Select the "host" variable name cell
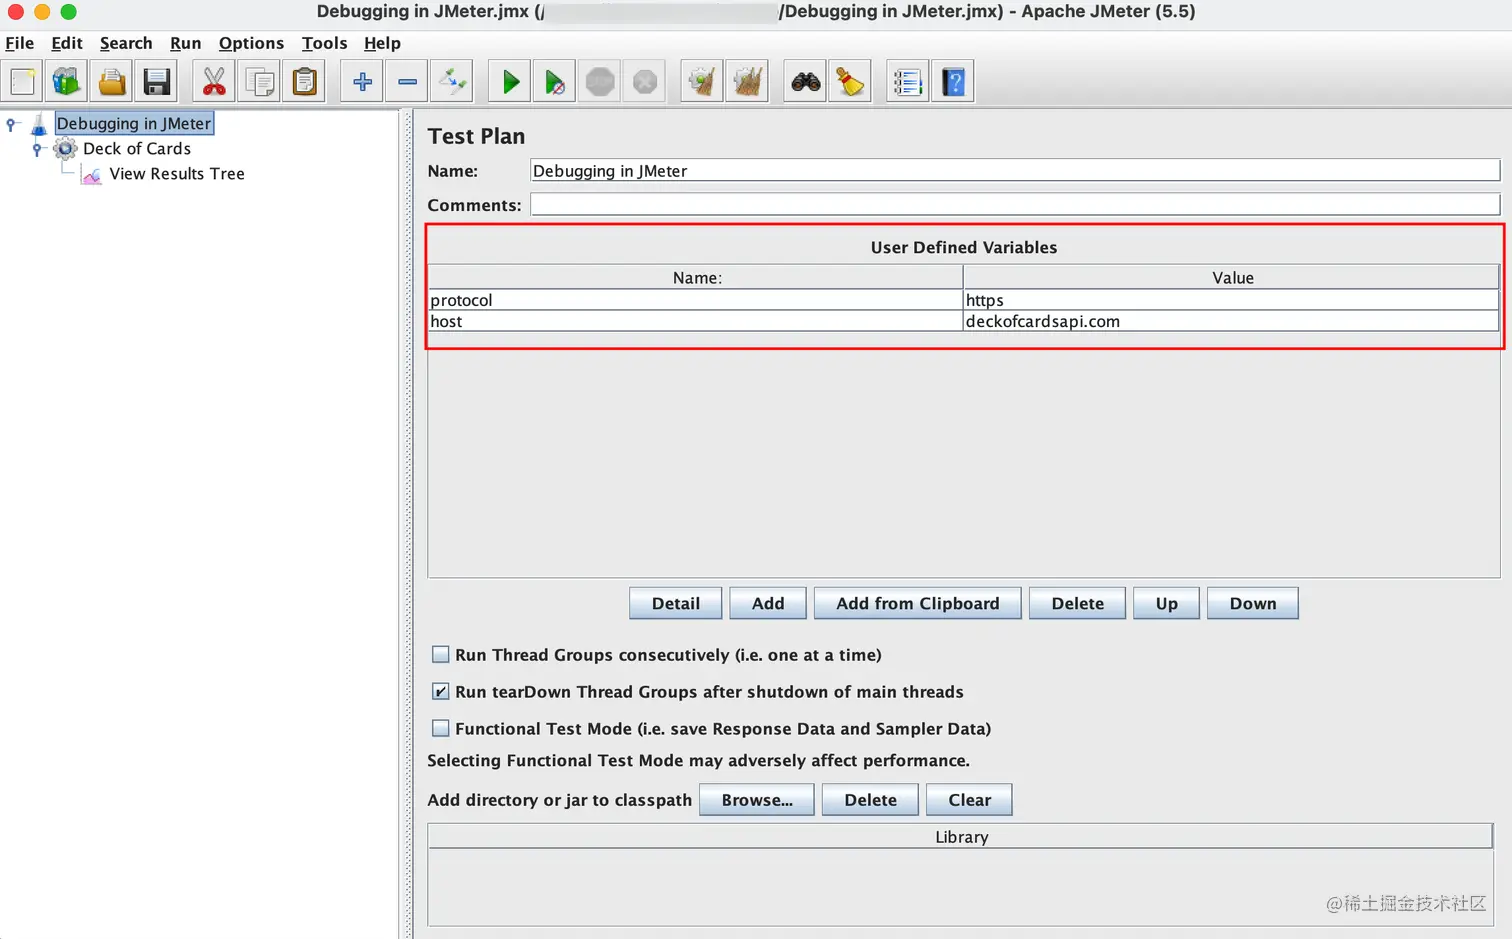The width and height of the screenshot is (1512, 939). click(695, 321)
